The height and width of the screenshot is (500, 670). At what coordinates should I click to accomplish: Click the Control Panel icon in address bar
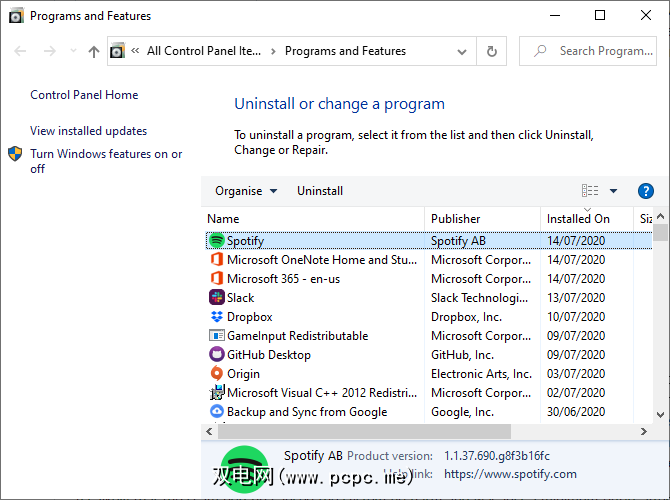(x=118, y=51)
